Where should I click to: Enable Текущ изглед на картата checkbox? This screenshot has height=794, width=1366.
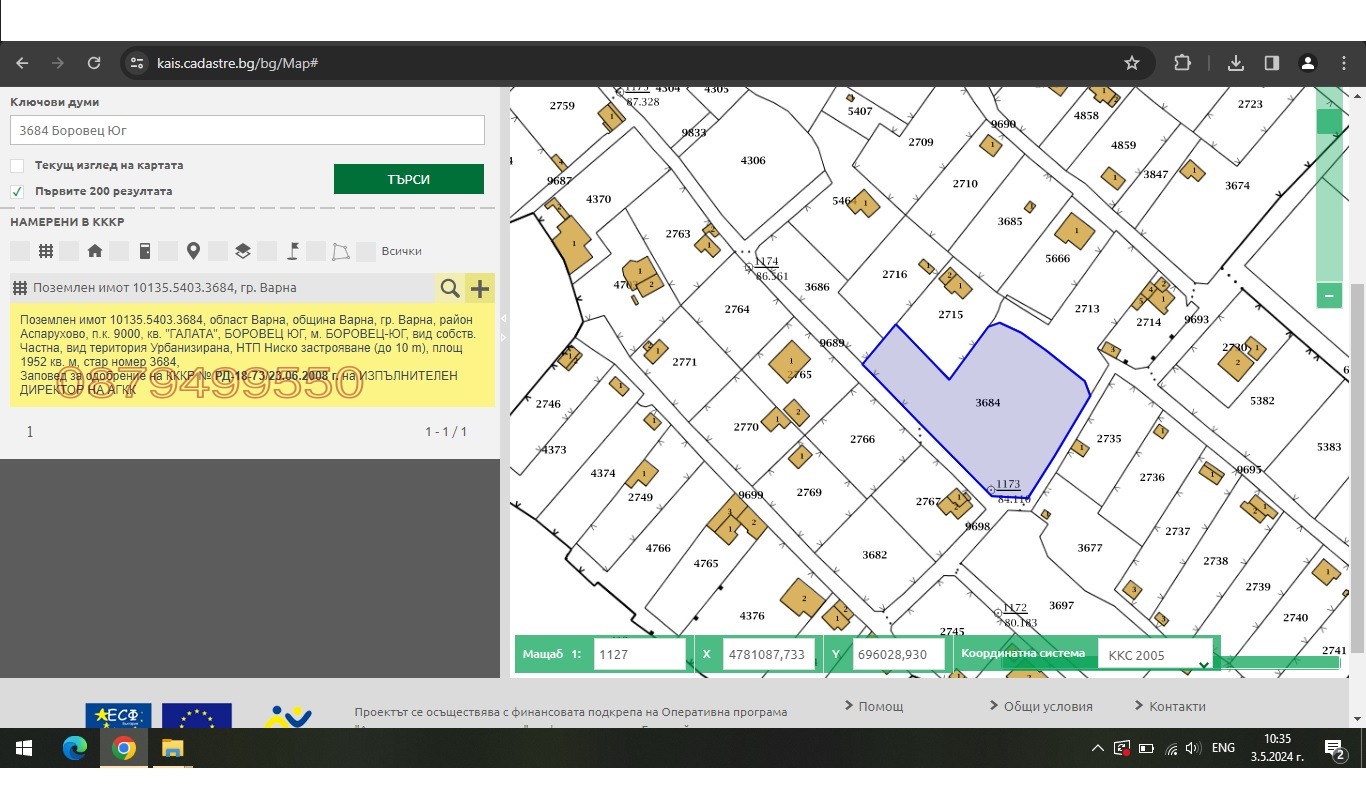pyautogui.click(x=17, y=166)
